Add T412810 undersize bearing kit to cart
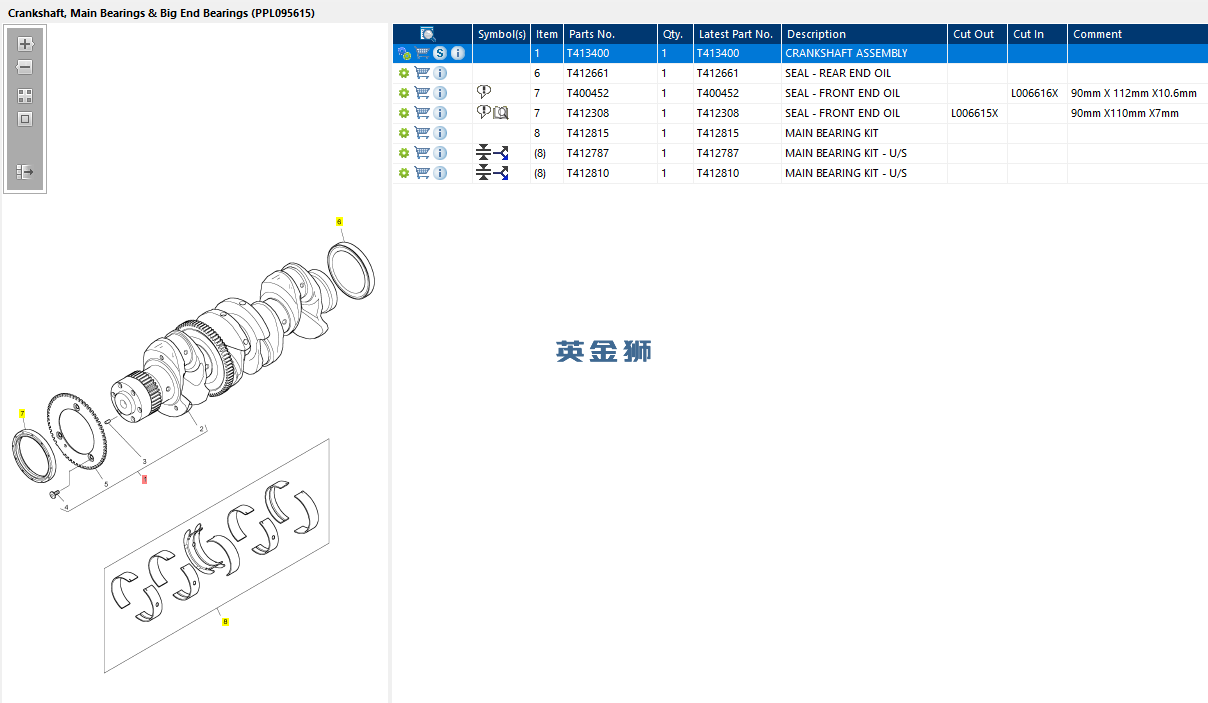 (x=422, y=173)
